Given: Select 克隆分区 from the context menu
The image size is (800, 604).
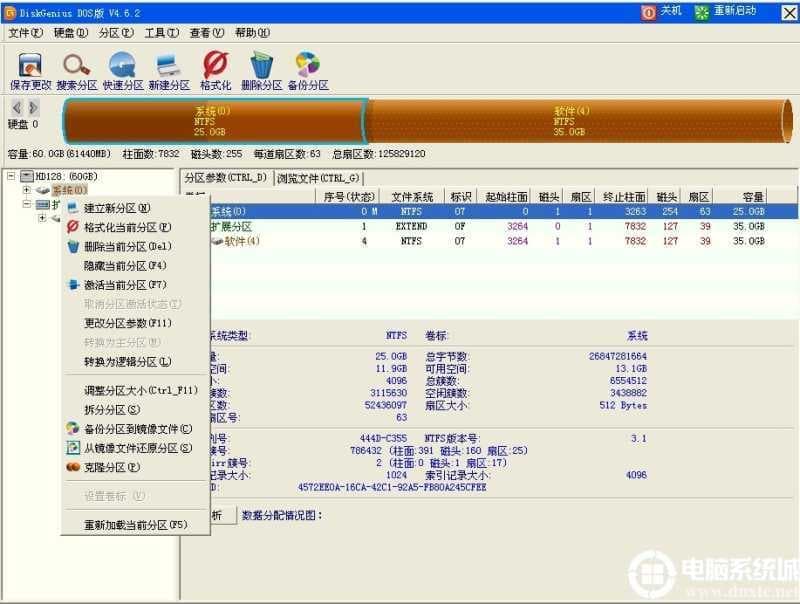Looking at the screenshot, I should [x=111, y=467].
